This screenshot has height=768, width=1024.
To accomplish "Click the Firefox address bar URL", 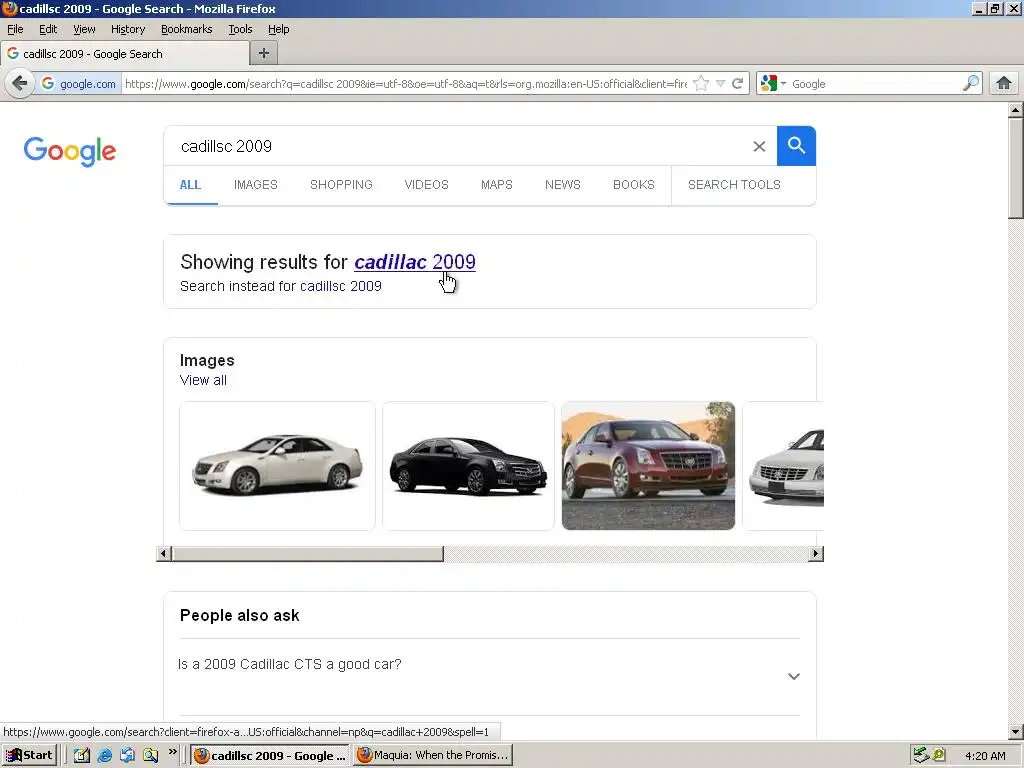I will (x=405, y=84).
